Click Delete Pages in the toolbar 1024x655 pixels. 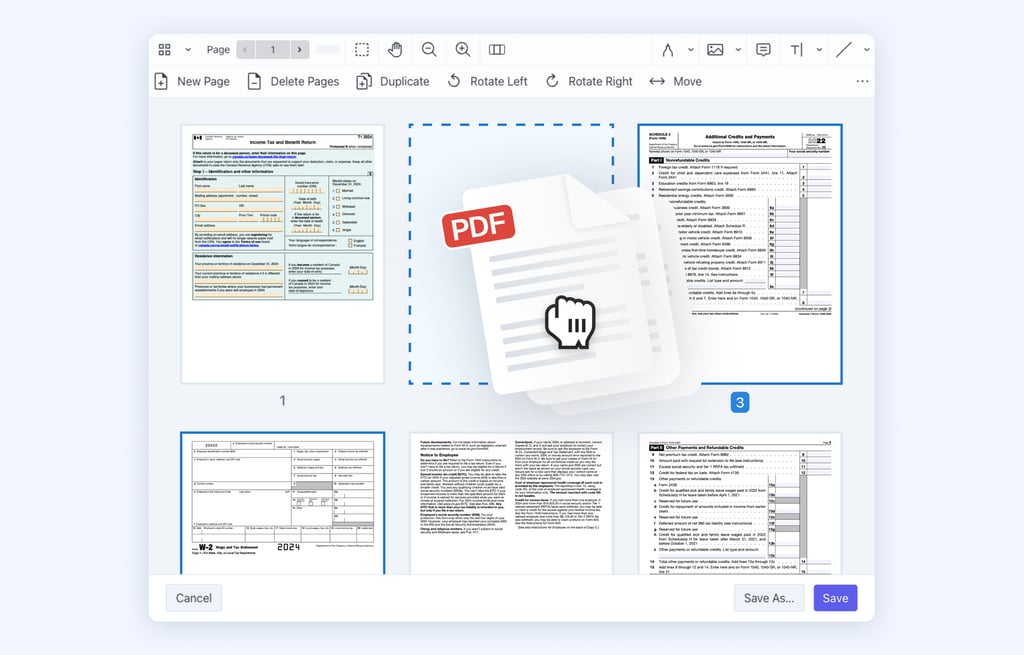click(293, 81)
